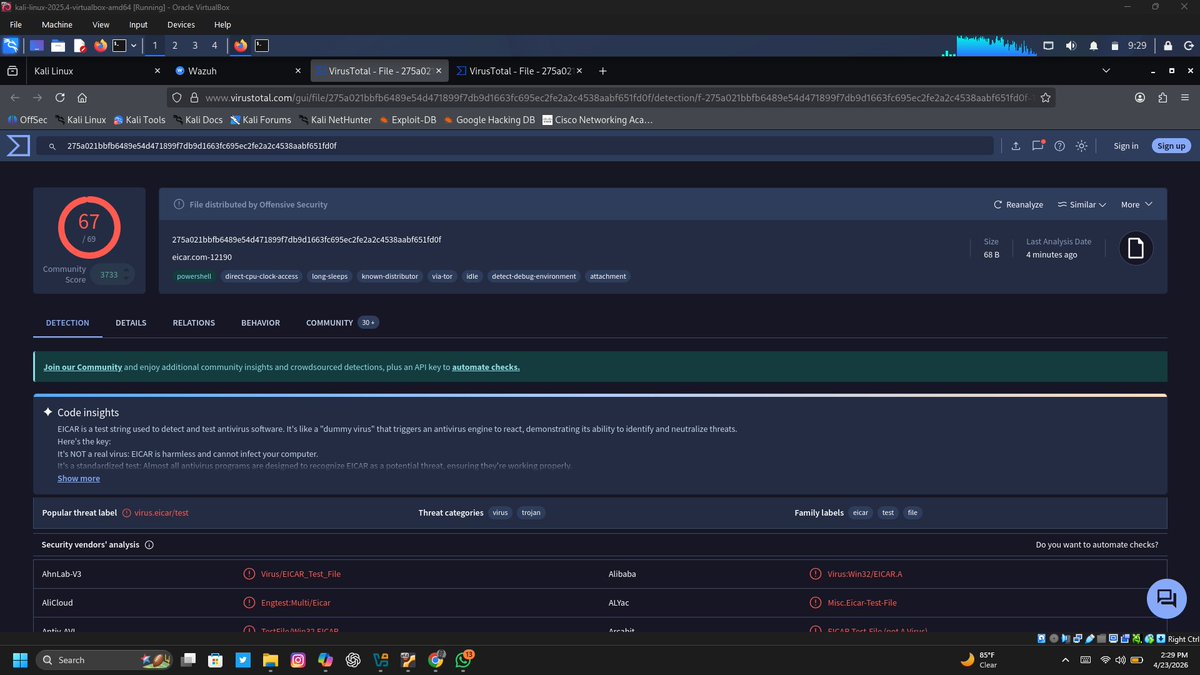Click the Firefox reload button

[60, 98]
